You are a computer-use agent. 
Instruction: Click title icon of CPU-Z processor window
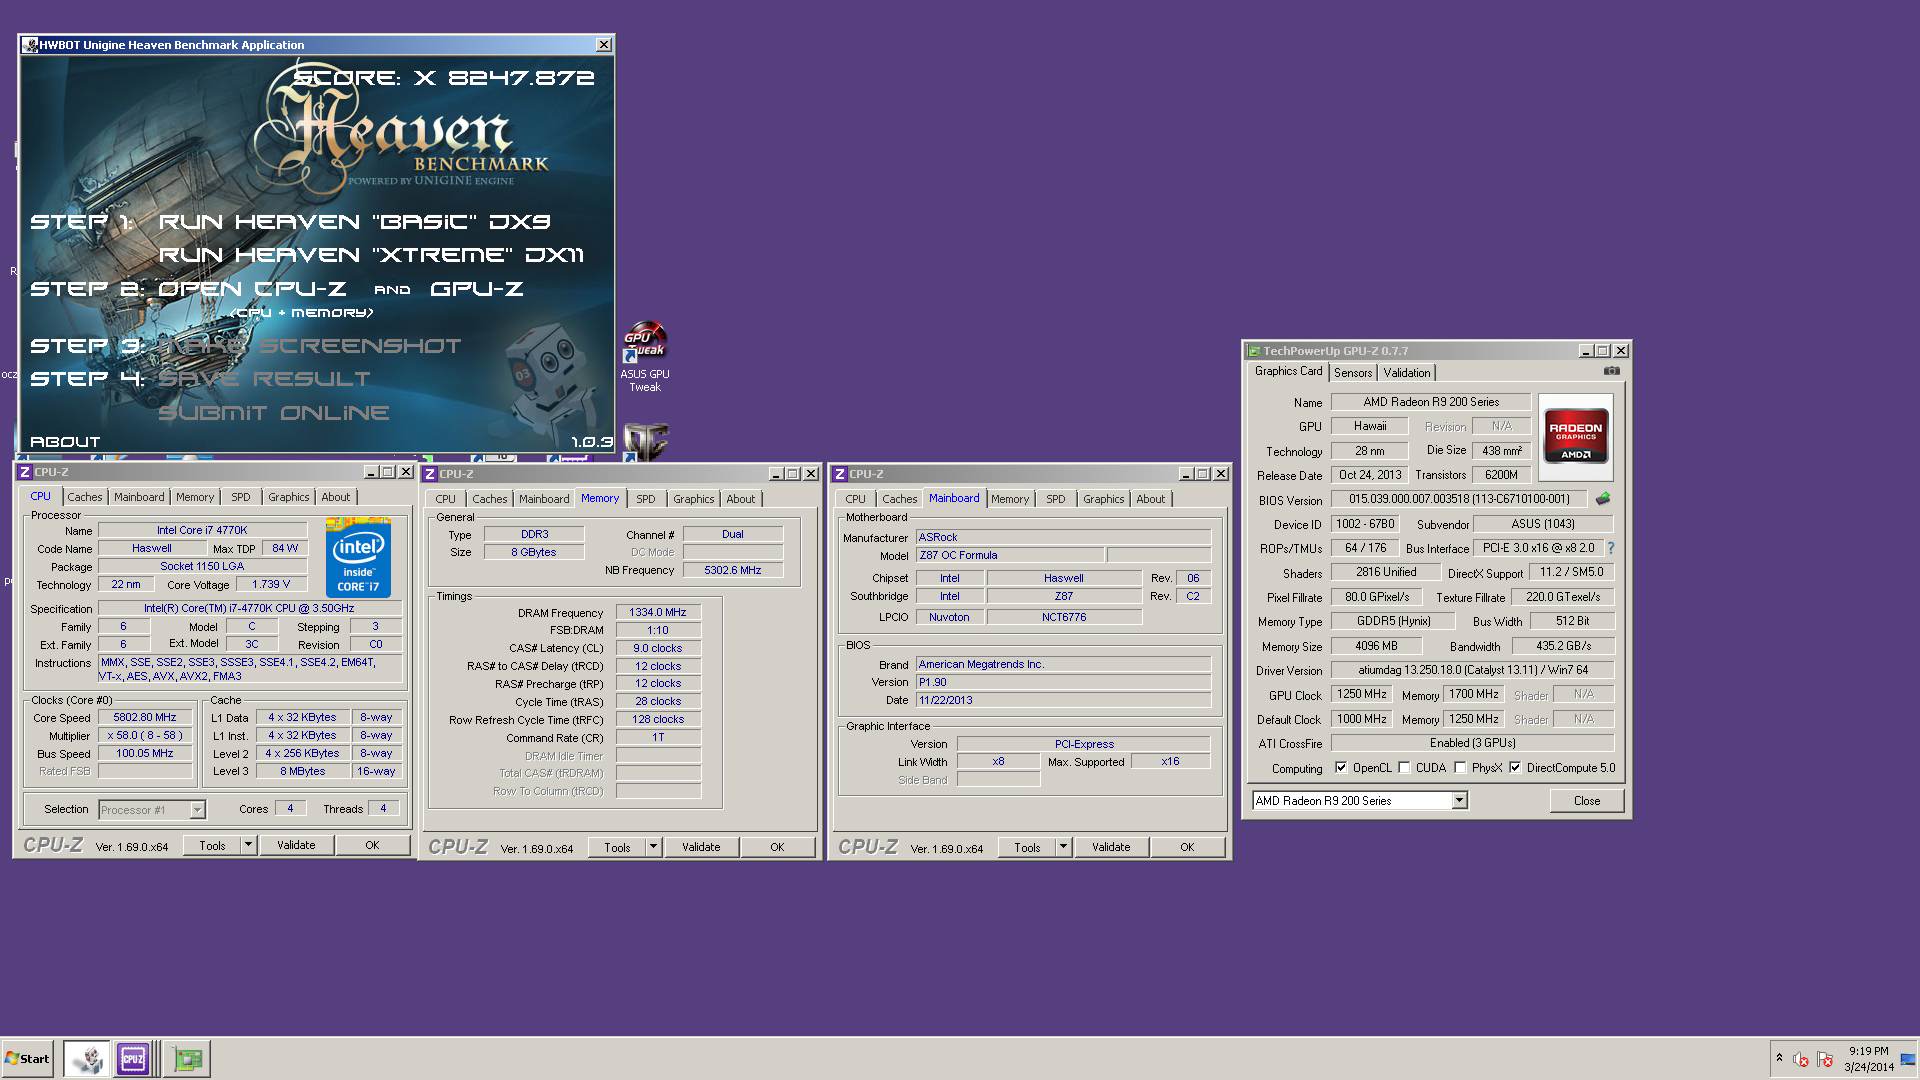coord(25,472)
